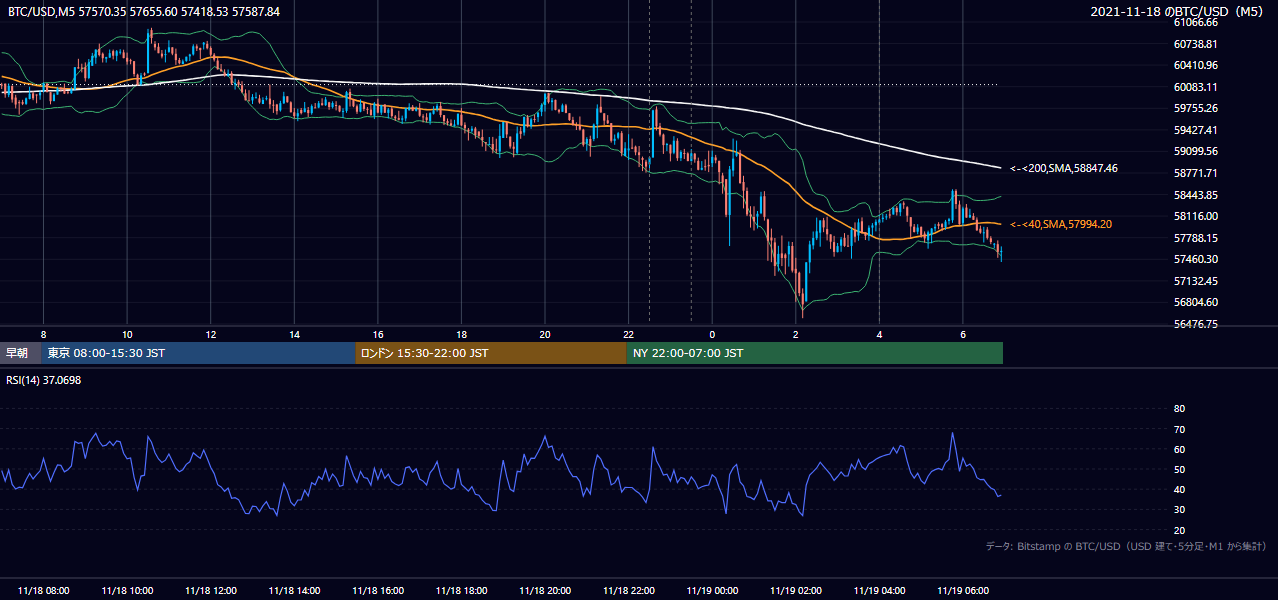Click the 11/18 16:00 time label
Viewport: 1278px width, 600px height.
378,591
